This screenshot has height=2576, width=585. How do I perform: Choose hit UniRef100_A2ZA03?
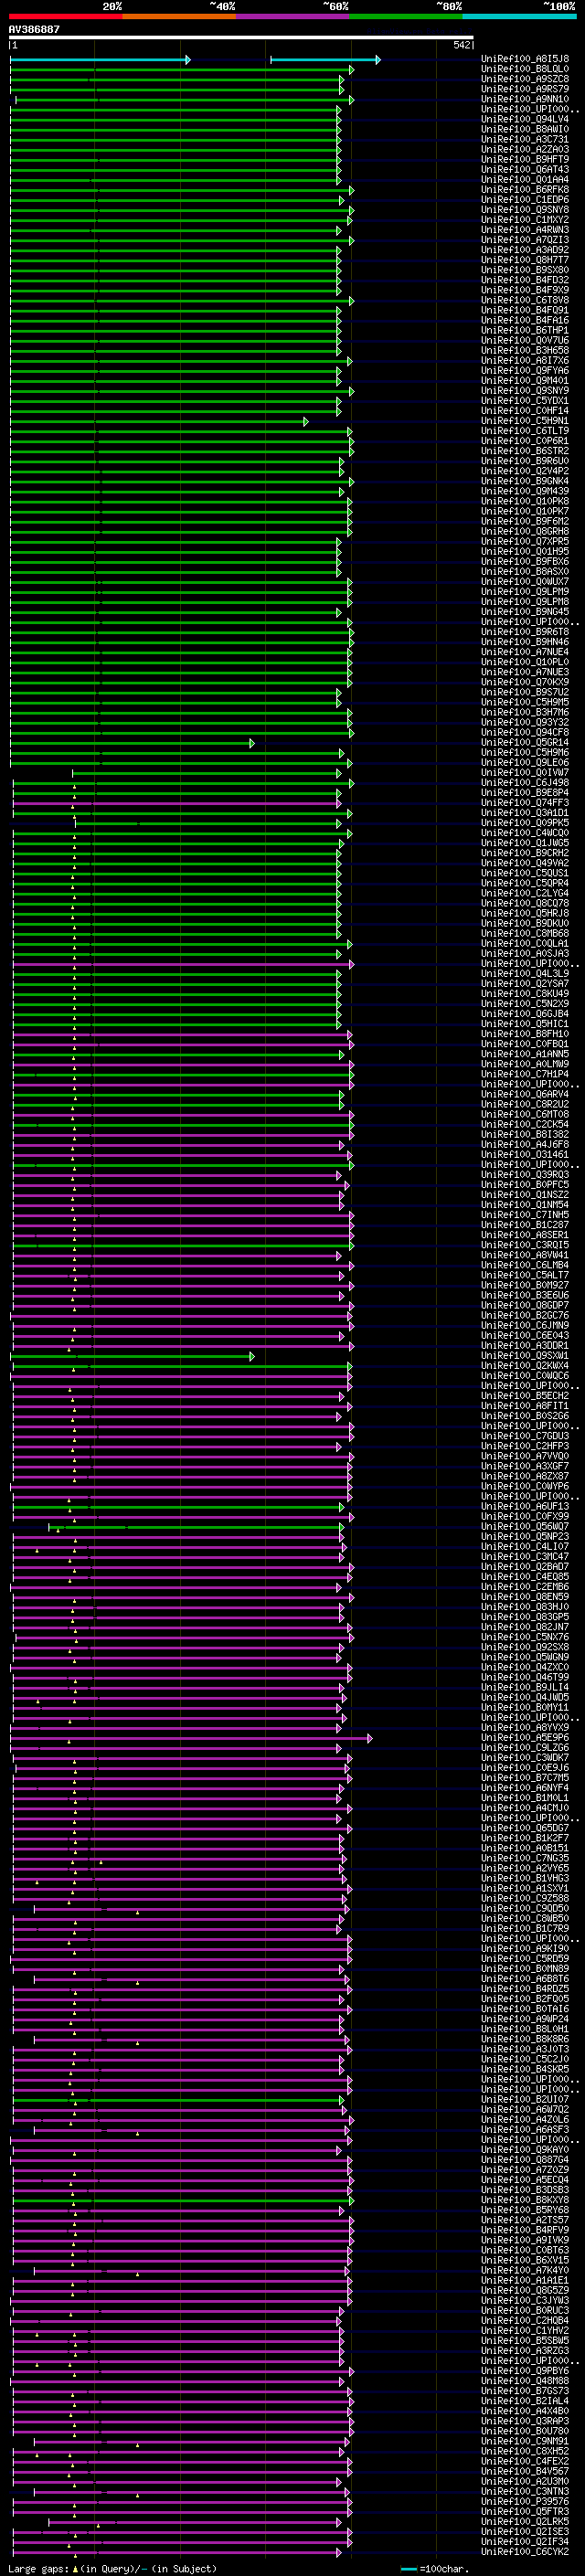(525, 149)
